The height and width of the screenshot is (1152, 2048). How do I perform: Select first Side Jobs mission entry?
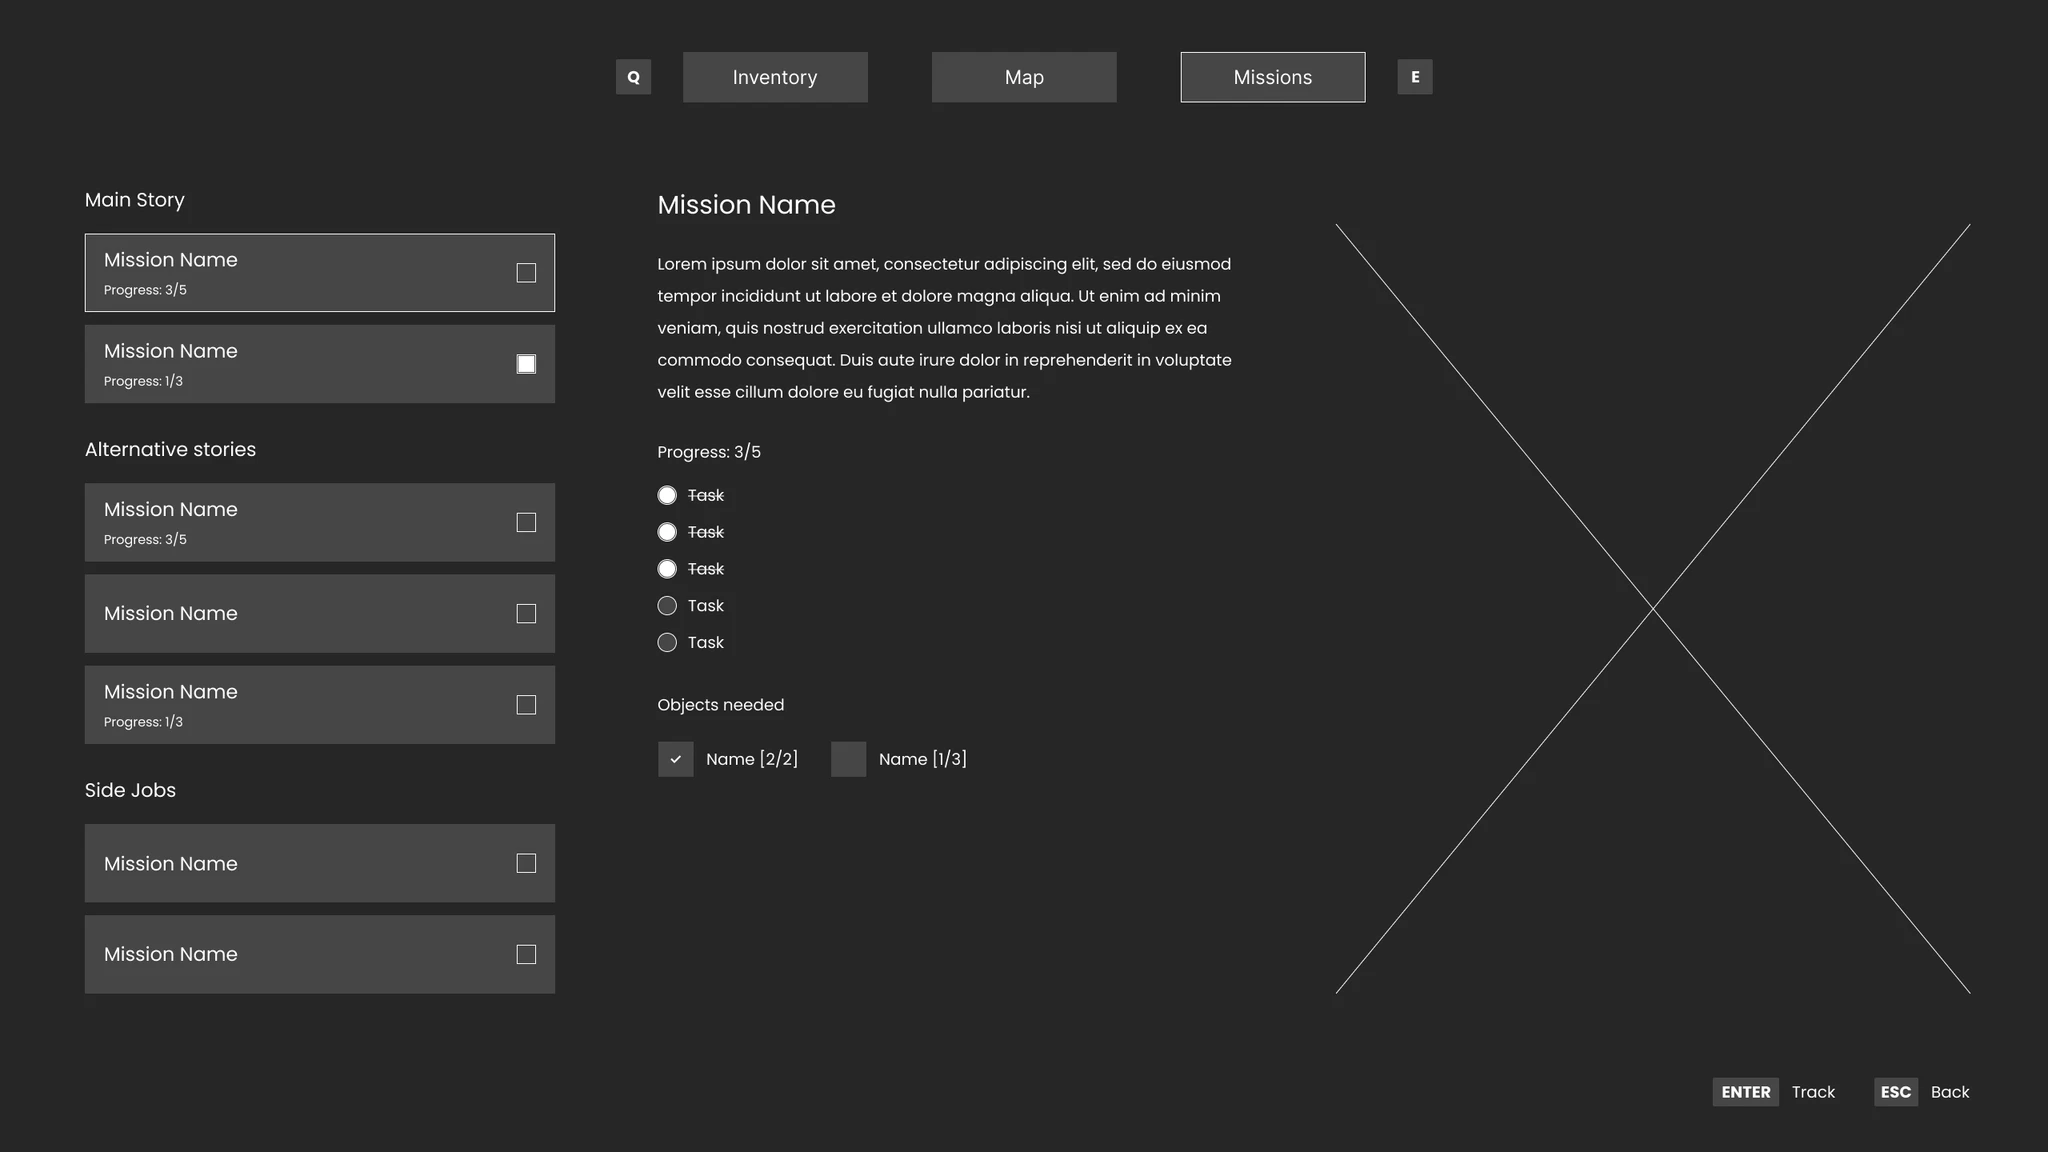coord(300,863)
